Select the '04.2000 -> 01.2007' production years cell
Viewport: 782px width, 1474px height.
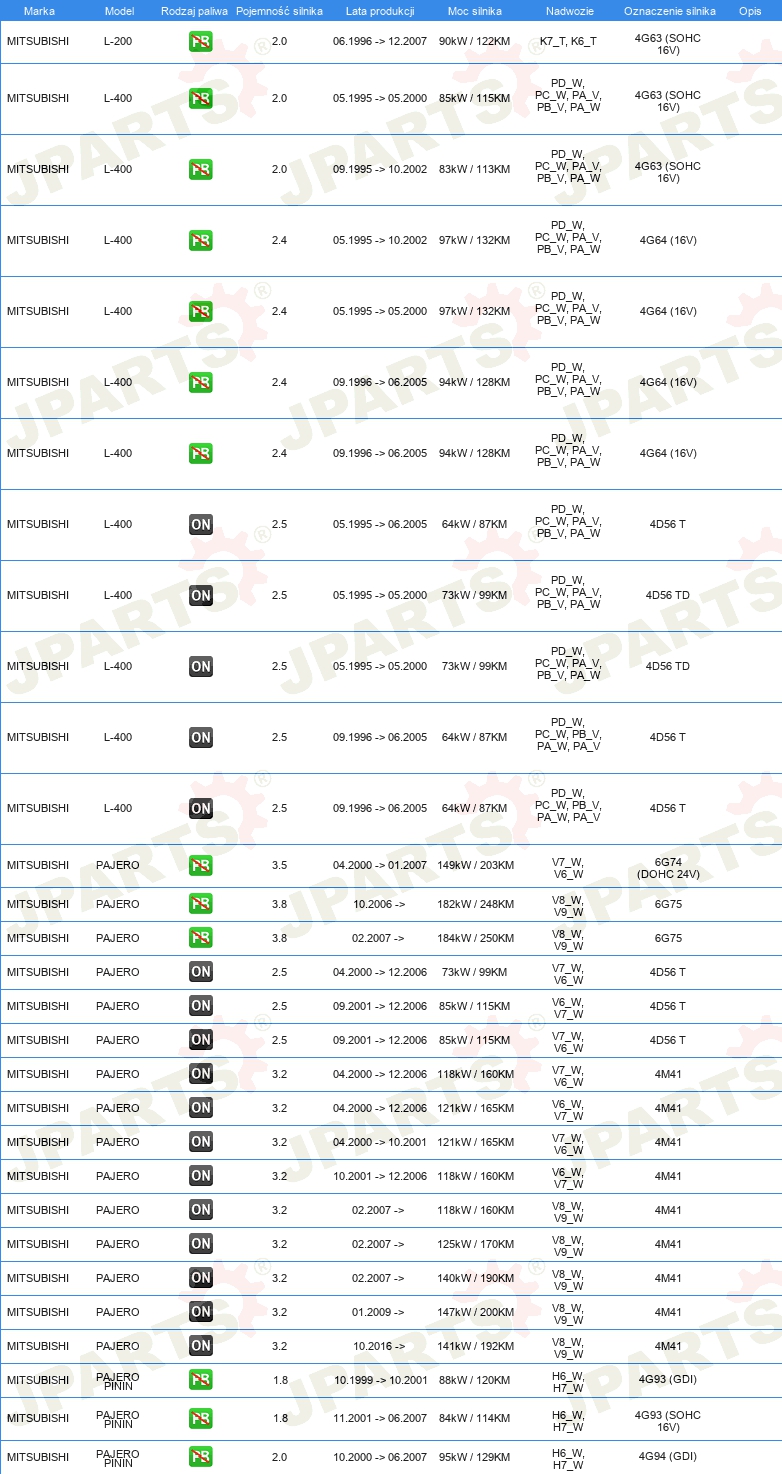[x=380, y=865]
